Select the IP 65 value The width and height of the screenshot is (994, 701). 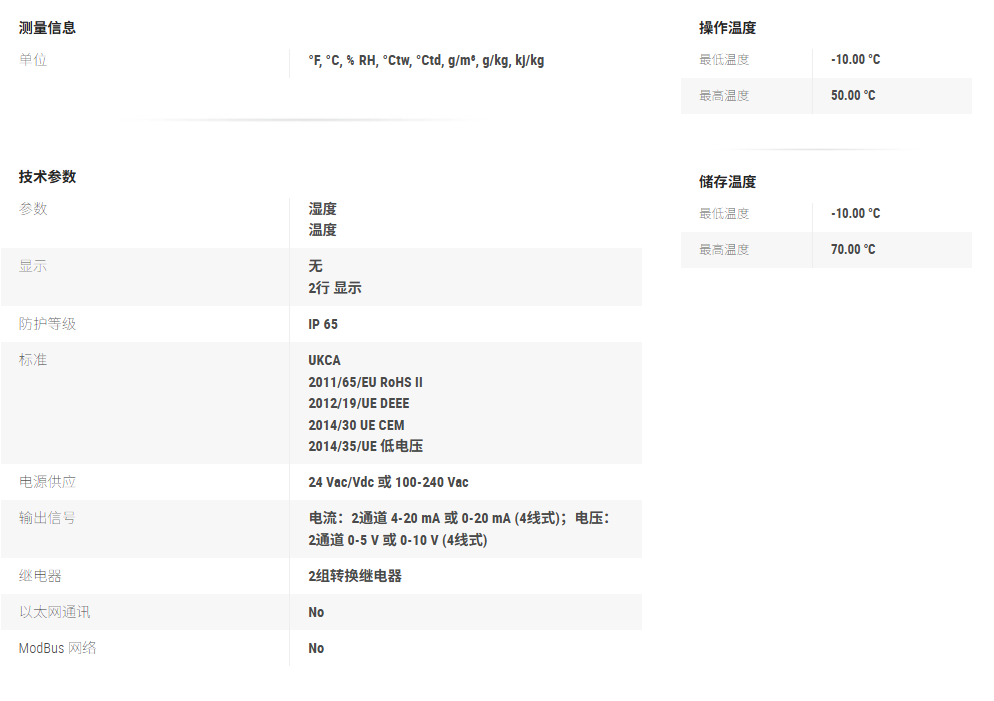point(323,325)
